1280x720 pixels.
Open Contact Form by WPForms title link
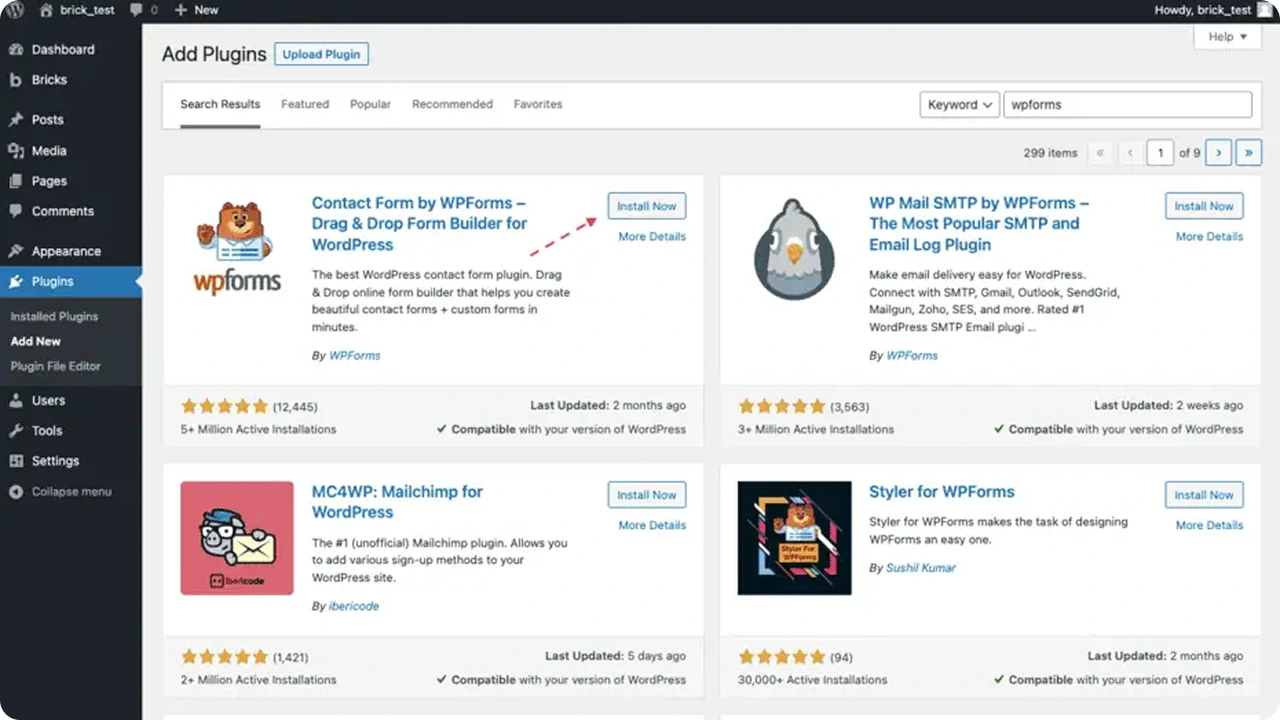click(x=419, y=224)
